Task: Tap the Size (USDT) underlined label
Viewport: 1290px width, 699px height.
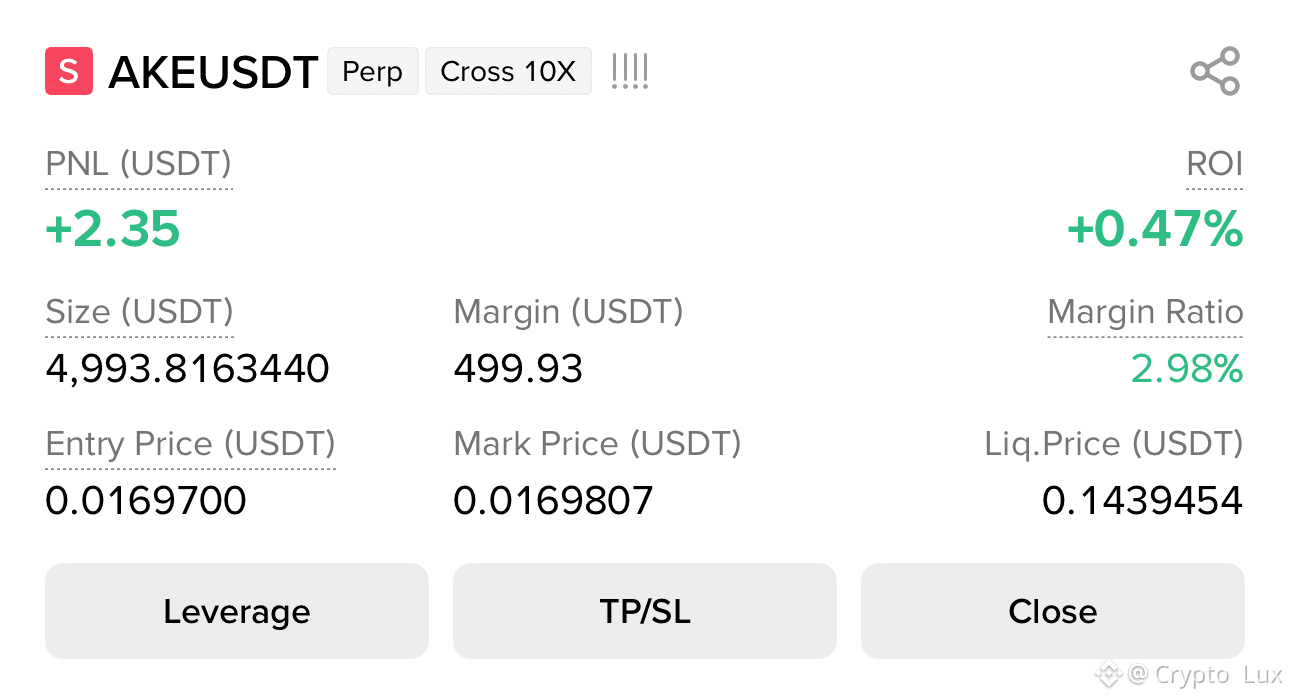Action: click(139, 312)
